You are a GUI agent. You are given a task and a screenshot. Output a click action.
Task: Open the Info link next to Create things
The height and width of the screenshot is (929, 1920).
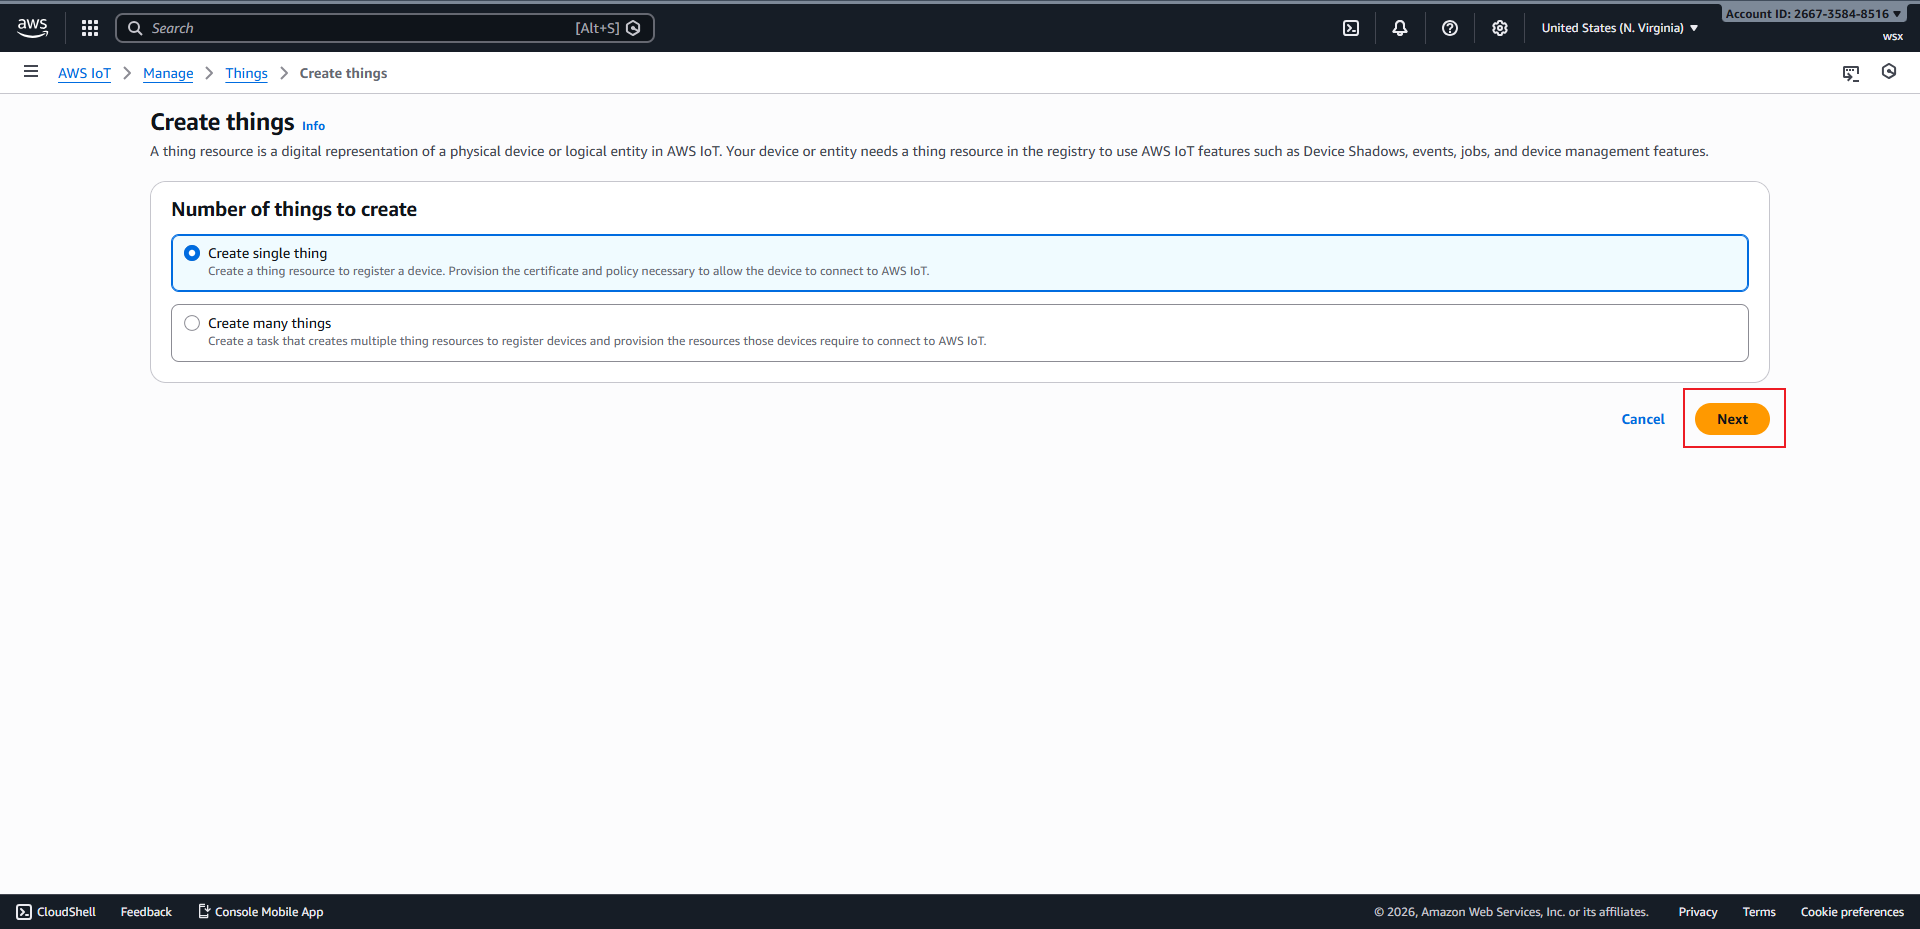[313, 126]
